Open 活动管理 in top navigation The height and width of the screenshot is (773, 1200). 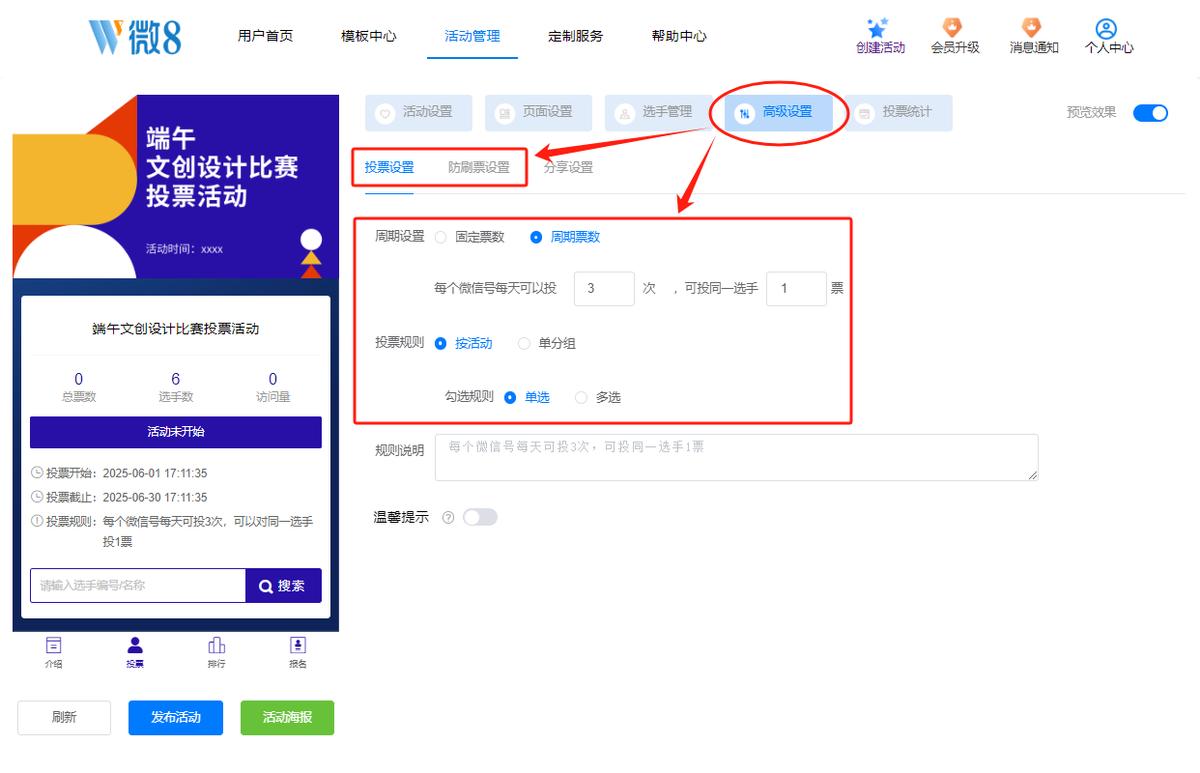coord(472,36)
